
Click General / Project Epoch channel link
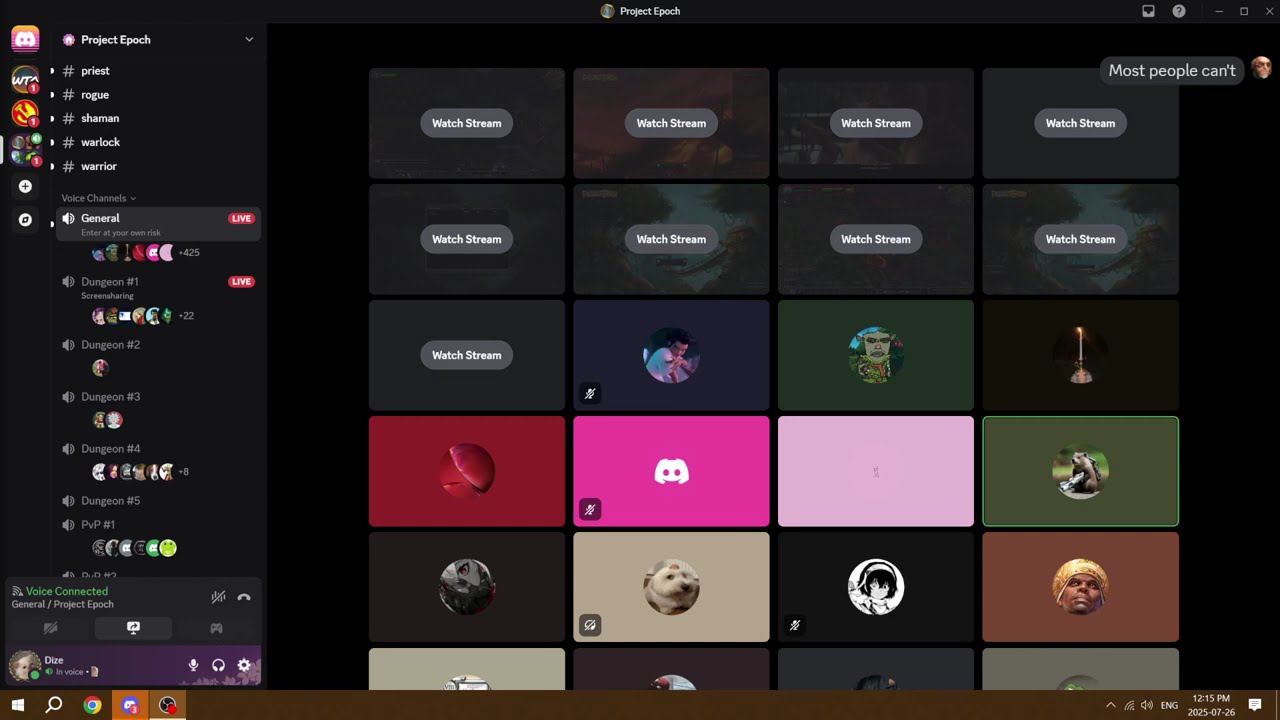coord(62,604)
